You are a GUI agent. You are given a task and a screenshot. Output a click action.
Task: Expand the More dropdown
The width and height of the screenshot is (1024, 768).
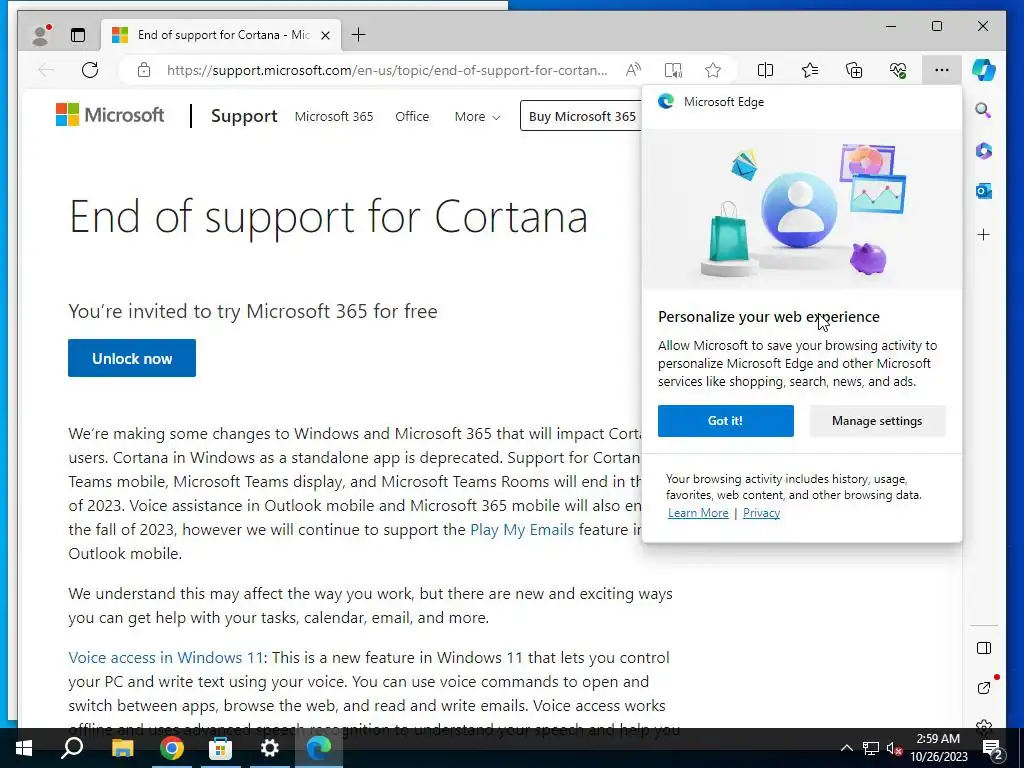click(477, 117)
